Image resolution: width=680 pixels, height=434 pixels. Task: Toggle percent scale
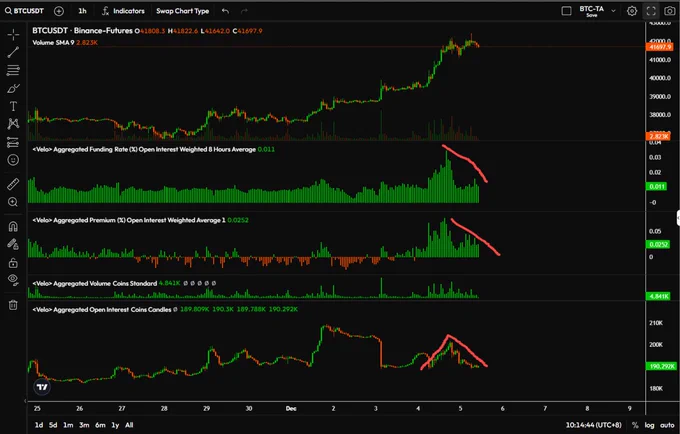pos(635,425)
